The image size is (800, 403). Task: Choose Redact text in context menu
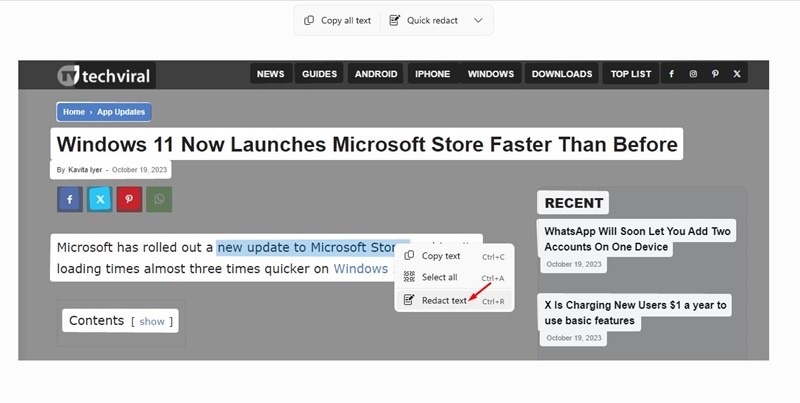(x=454, y=300)
